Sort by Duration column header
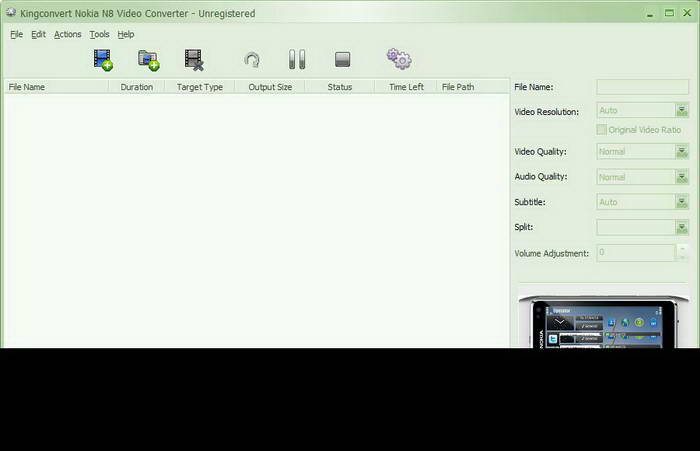The width and height of the screenshot is (700, 451). [x=137, y=87]
